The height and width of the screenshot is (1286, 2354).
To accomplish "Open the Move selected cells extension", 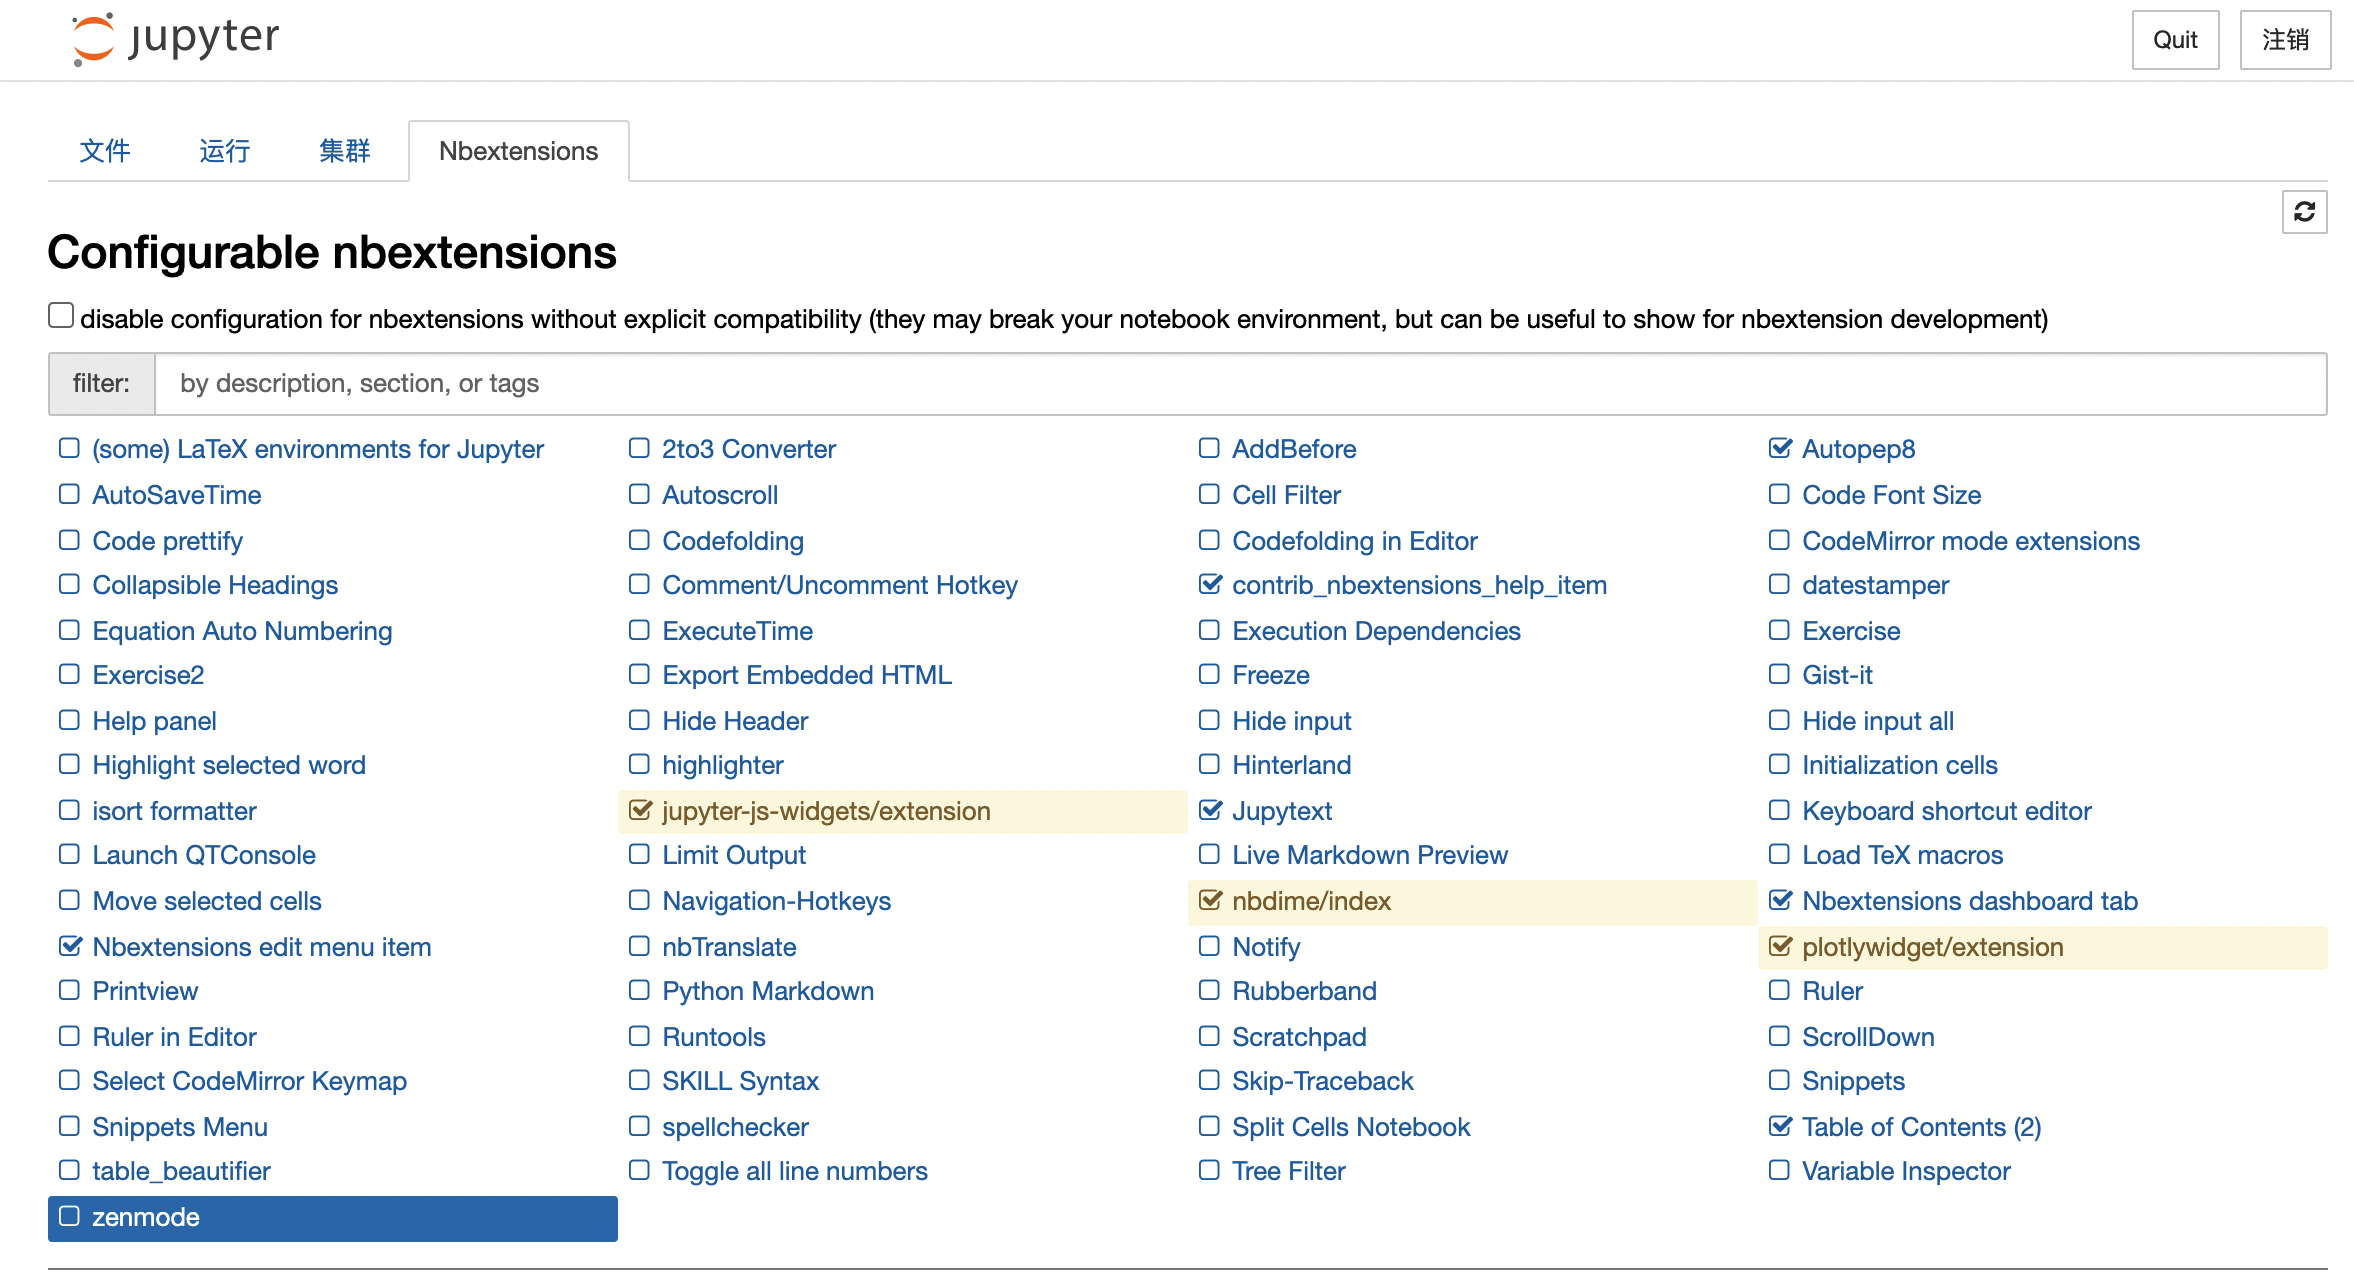I will (x=207, y=901).
